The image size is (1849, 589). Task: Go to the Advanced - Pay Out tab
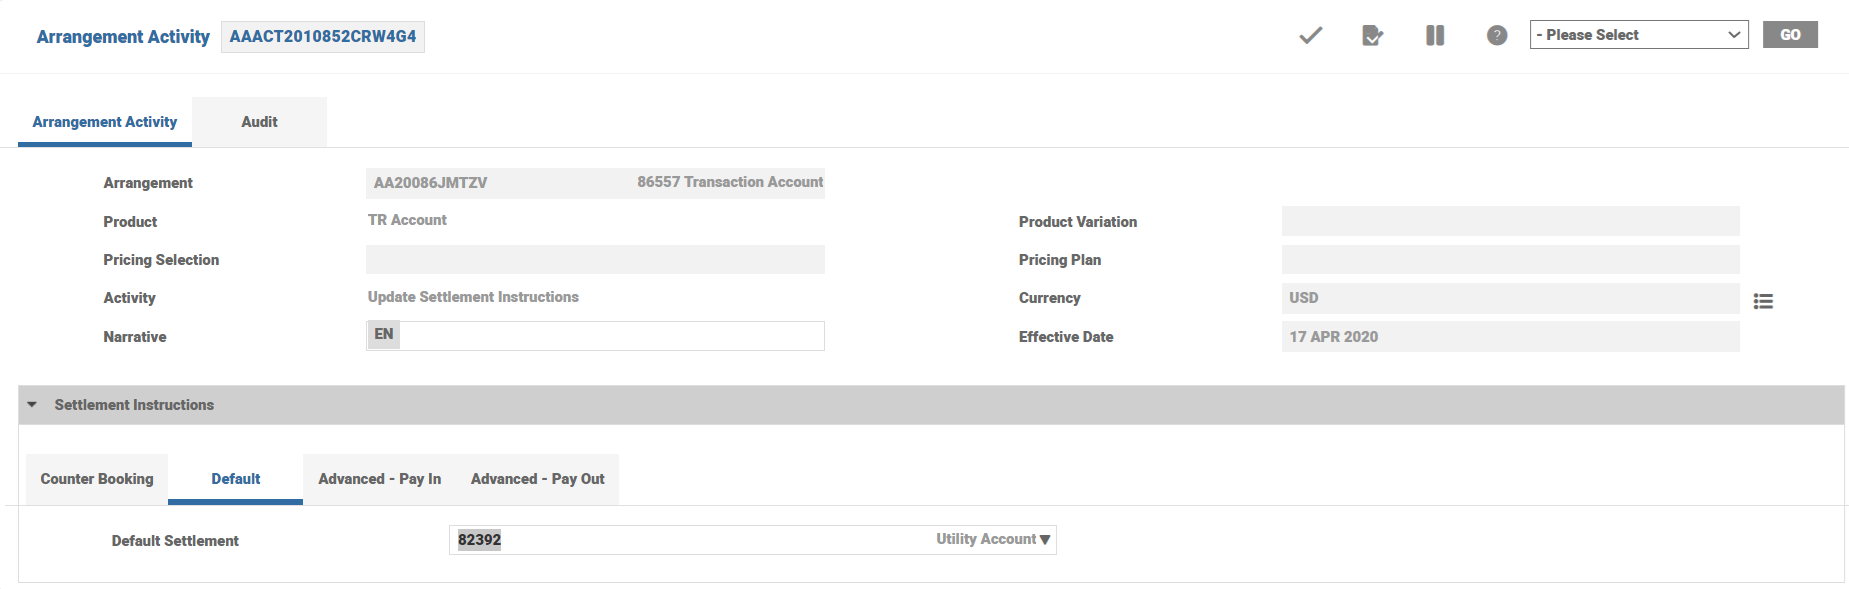[537, 479]
